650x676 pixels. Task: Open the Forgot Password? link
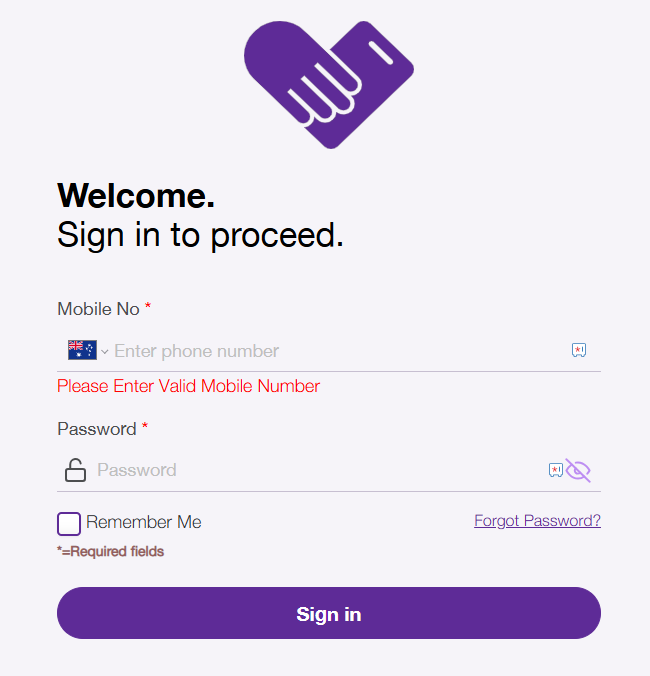pyautogui.click(x=538, y=521)
